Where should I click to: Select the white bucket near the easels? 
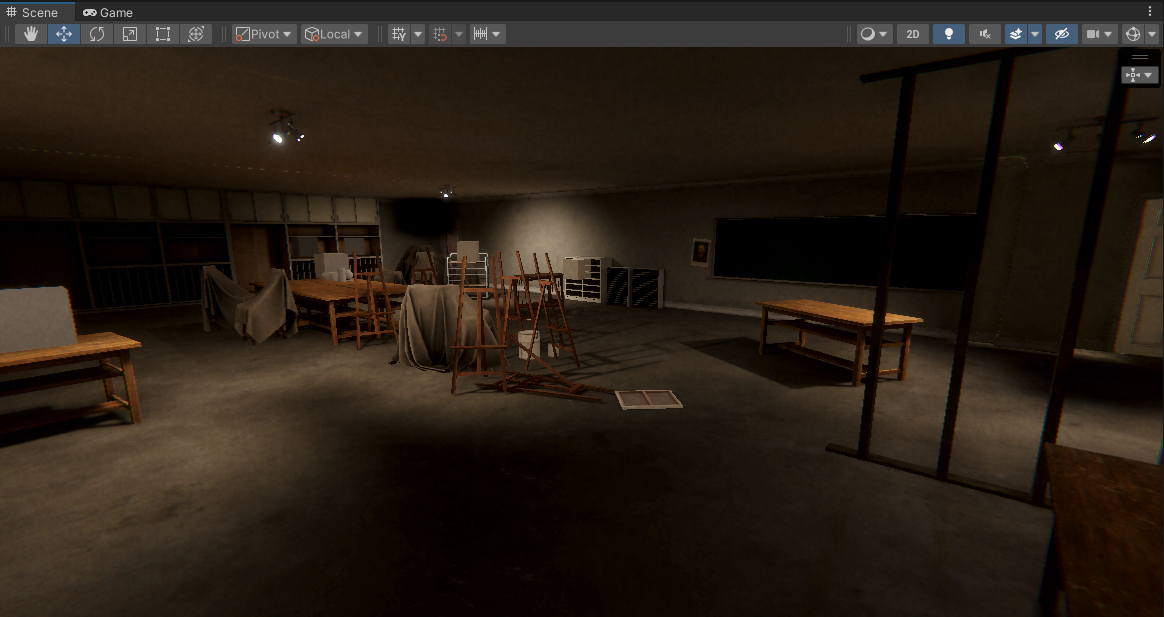[529, 345]
